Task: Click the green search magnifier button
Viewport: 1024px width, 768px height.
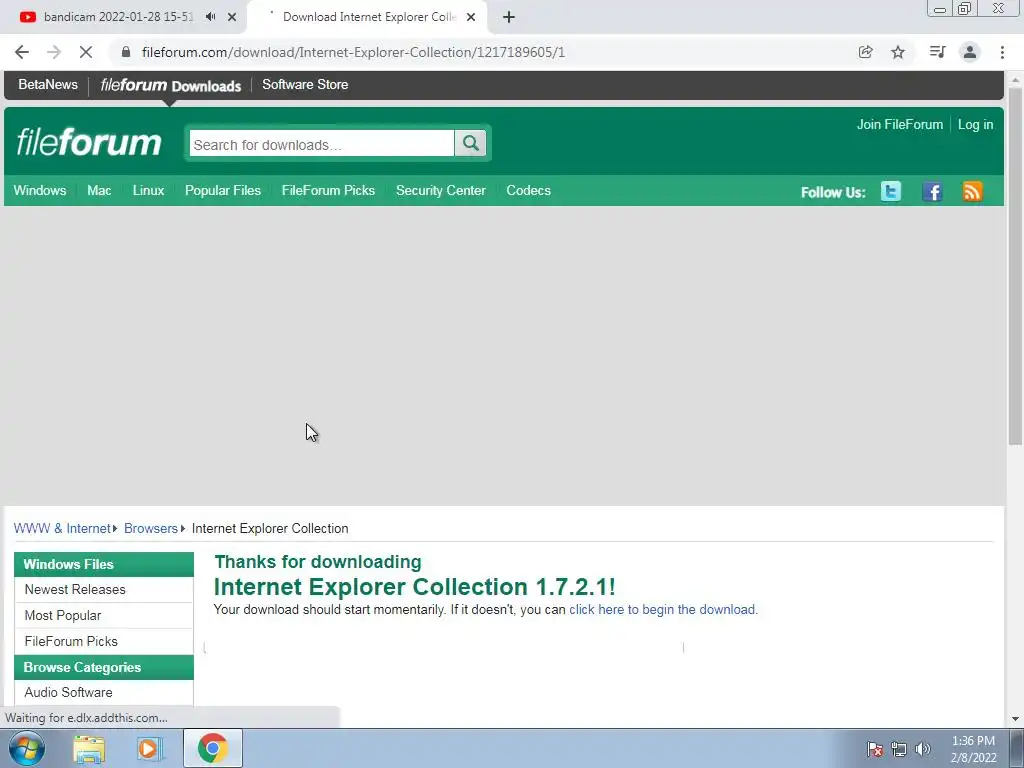Action: coord(470,143)
